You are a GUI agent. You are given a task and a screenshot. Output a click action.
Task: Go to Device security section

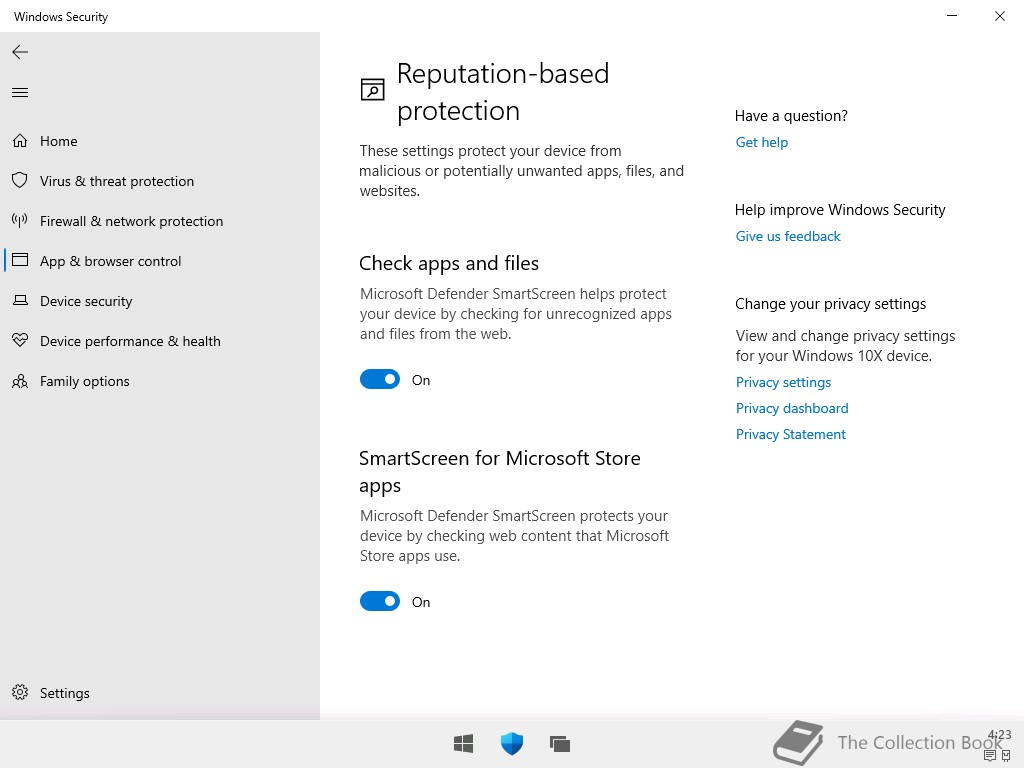coord(160,301)
